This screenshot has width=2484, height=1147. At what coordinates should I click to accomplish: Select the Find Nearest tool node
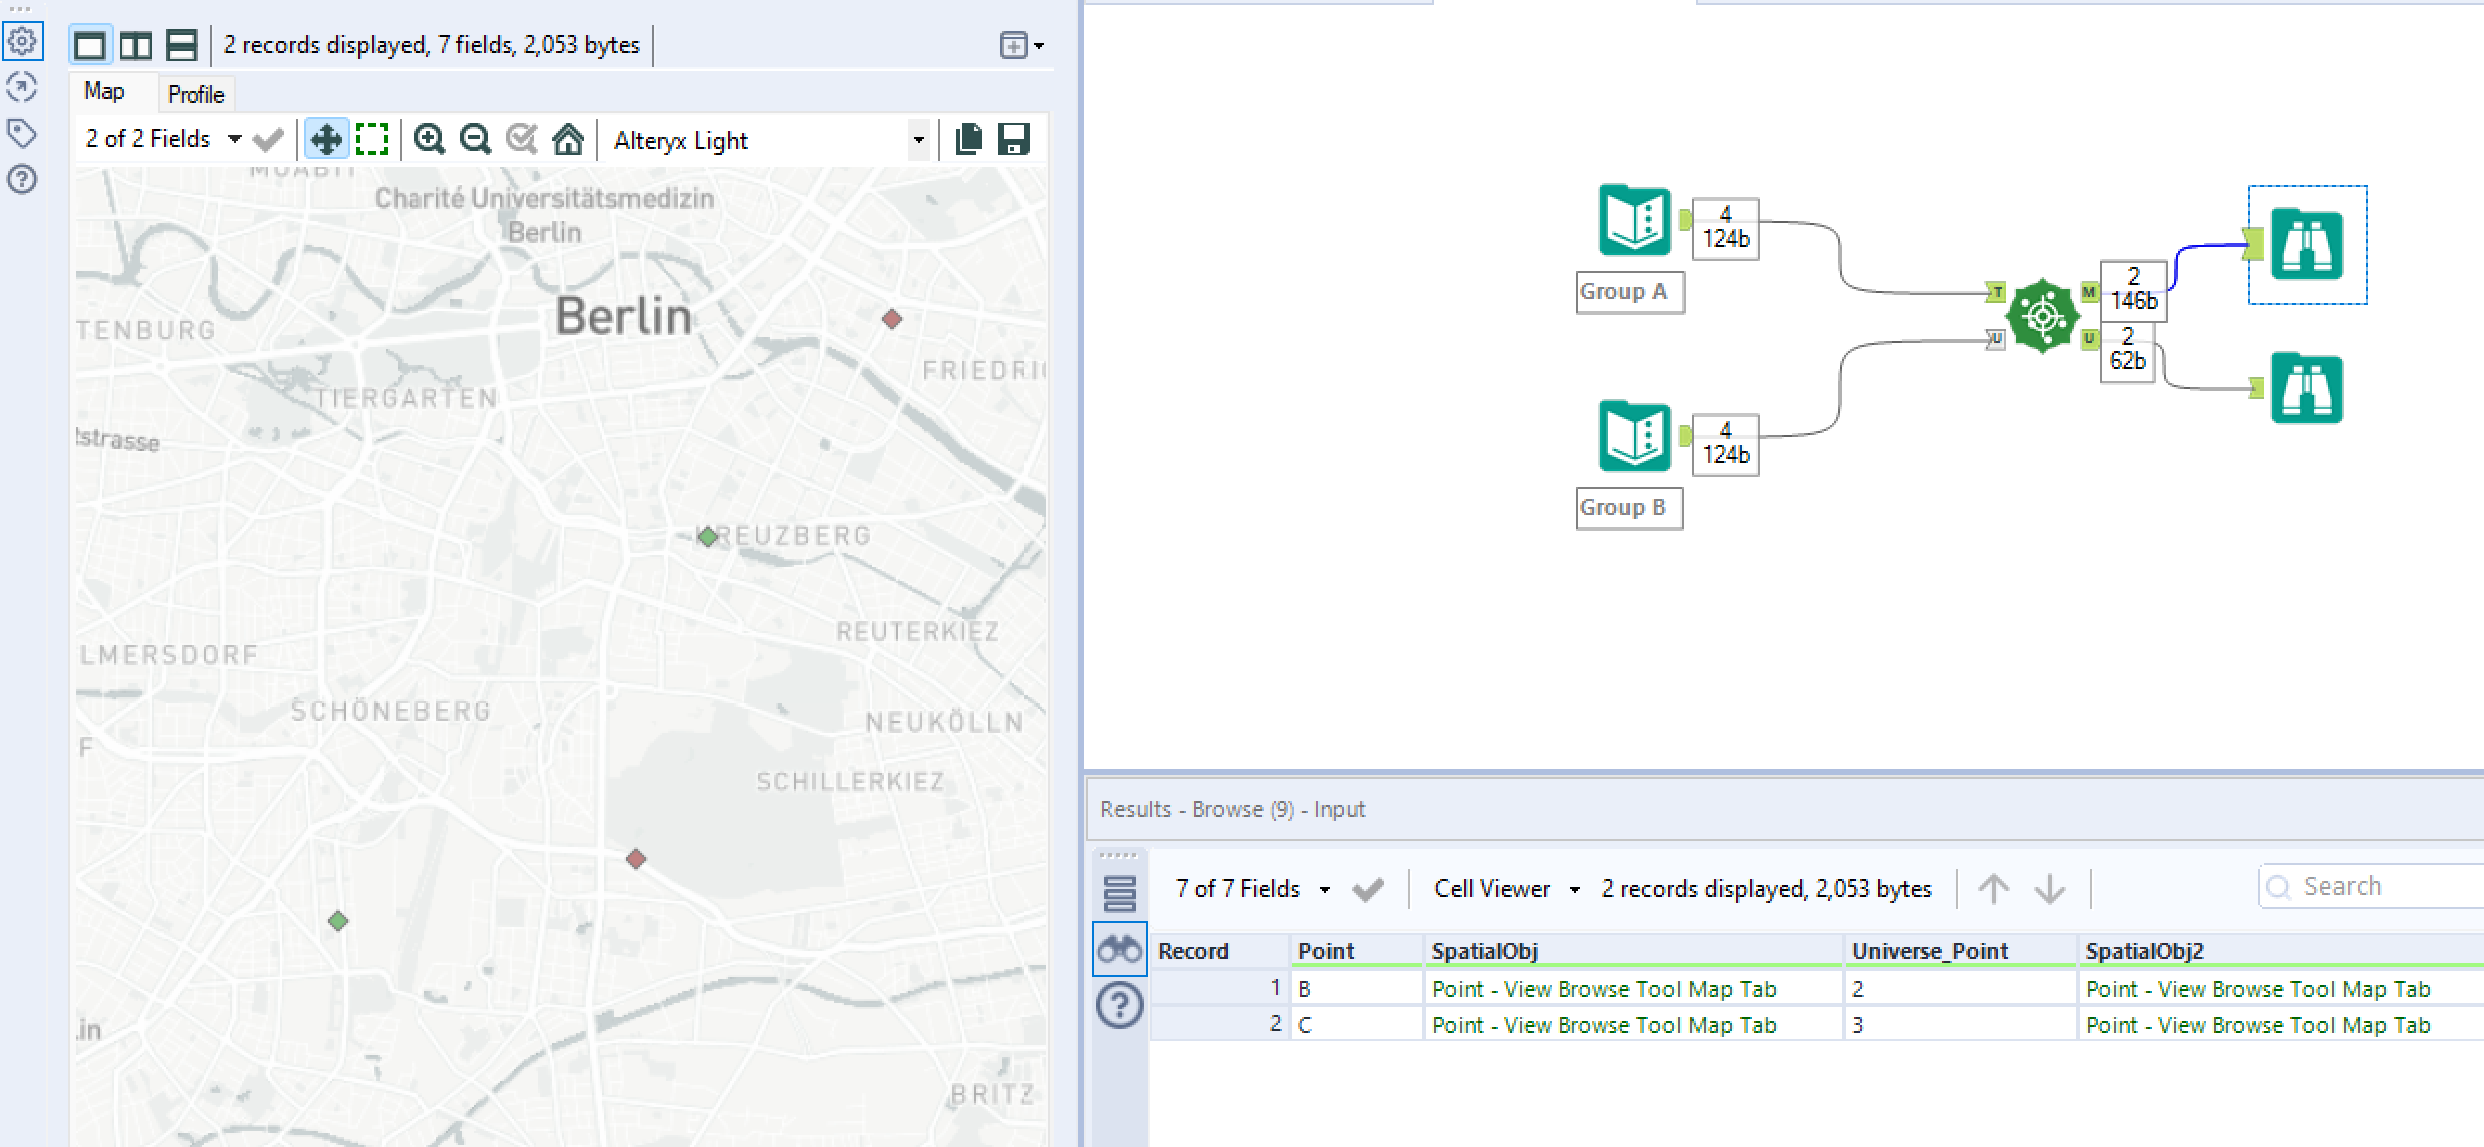(2042, 316)
